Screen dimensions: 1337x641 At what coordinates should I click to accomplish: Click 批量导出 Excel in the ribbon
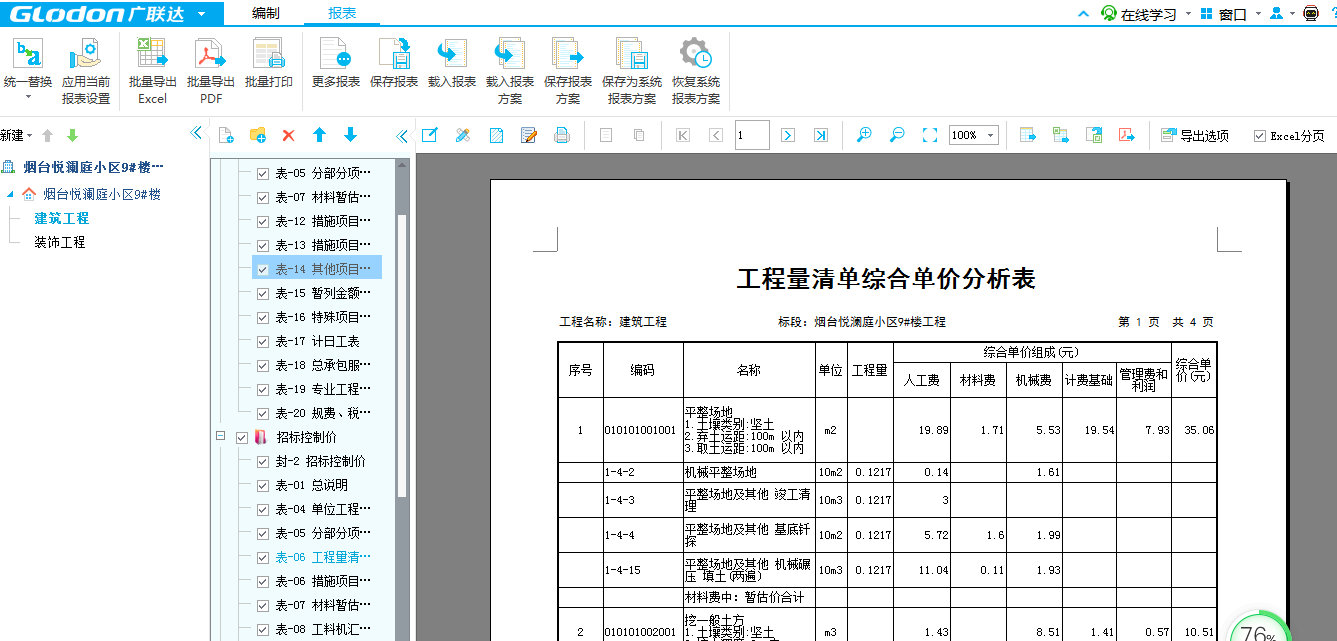click(152, 71)
